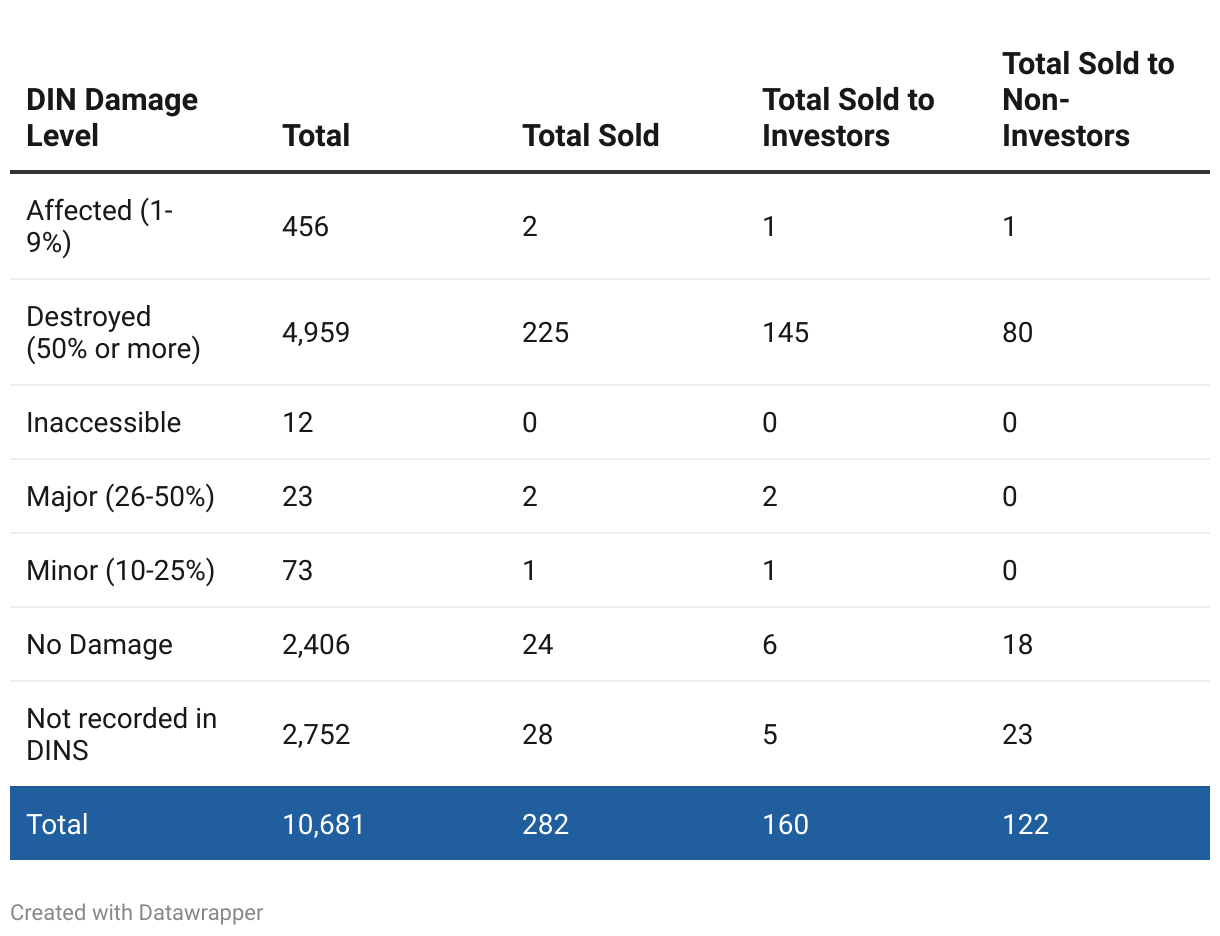Click the Not recorded in DINS label

coord(121,735)
